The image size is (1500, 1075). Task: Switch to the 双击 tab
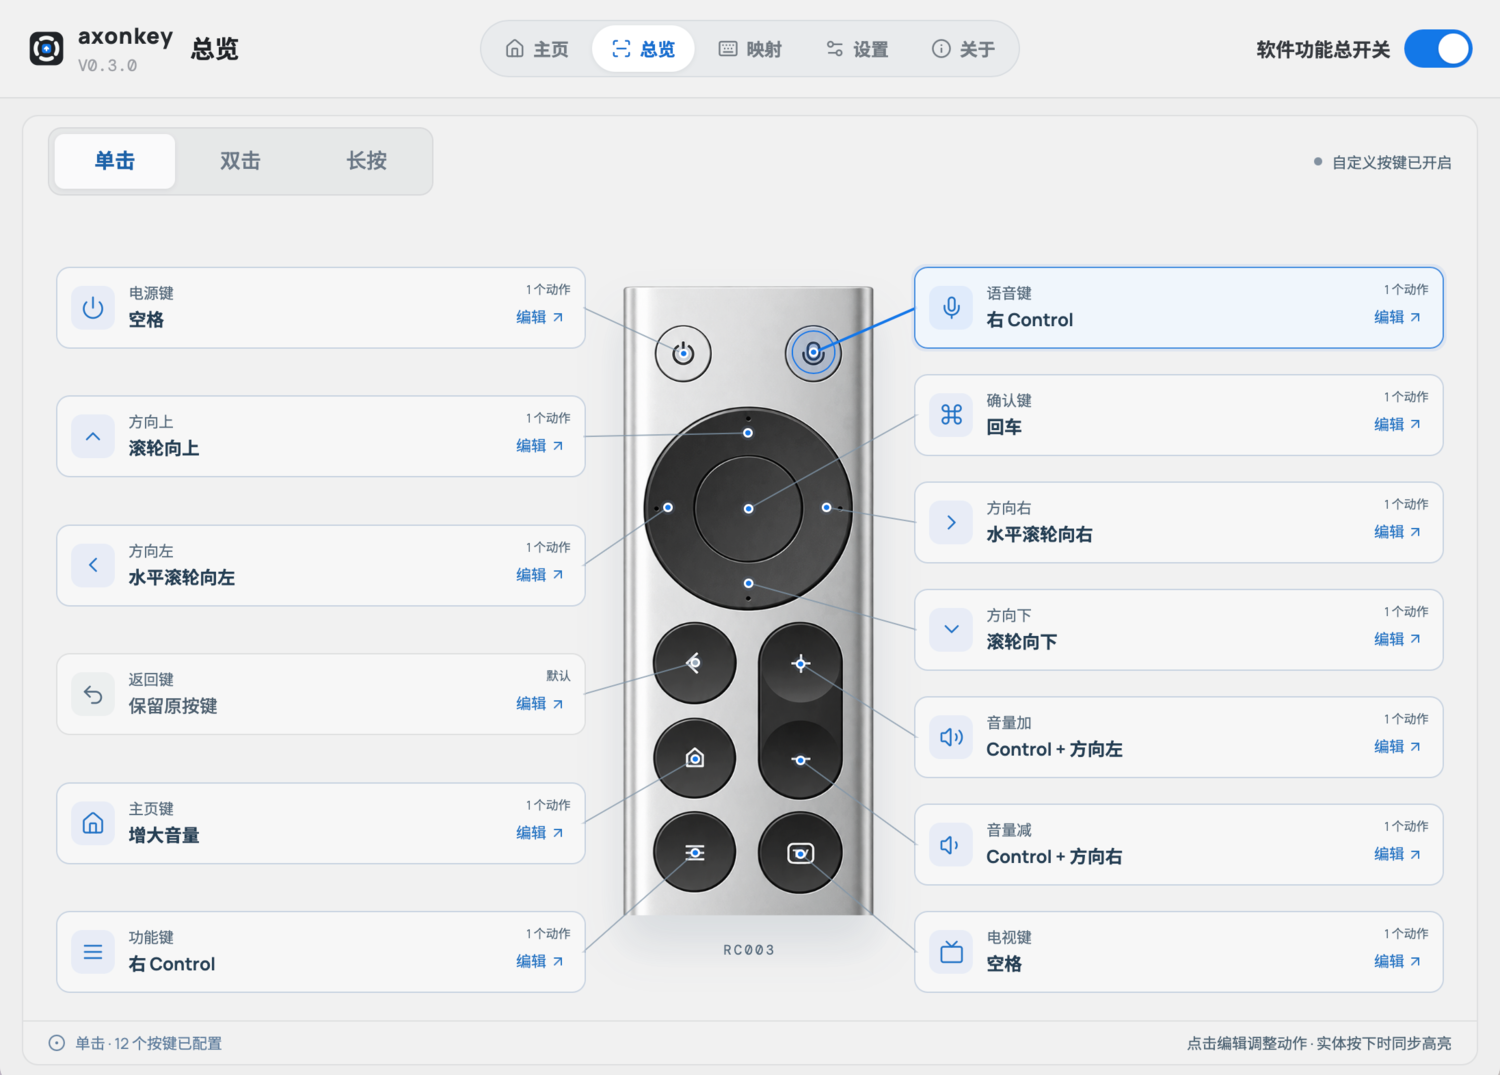(x=240, y=161)
